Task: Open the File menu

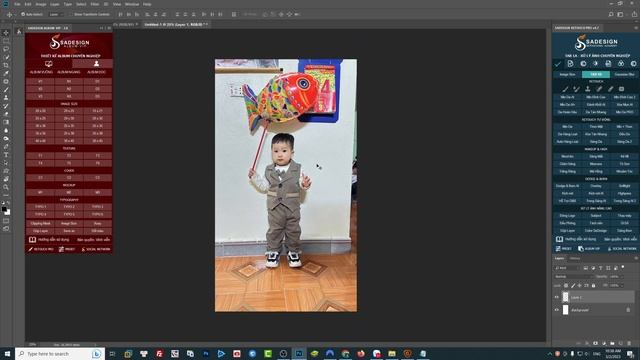Action: pos(17,4)
